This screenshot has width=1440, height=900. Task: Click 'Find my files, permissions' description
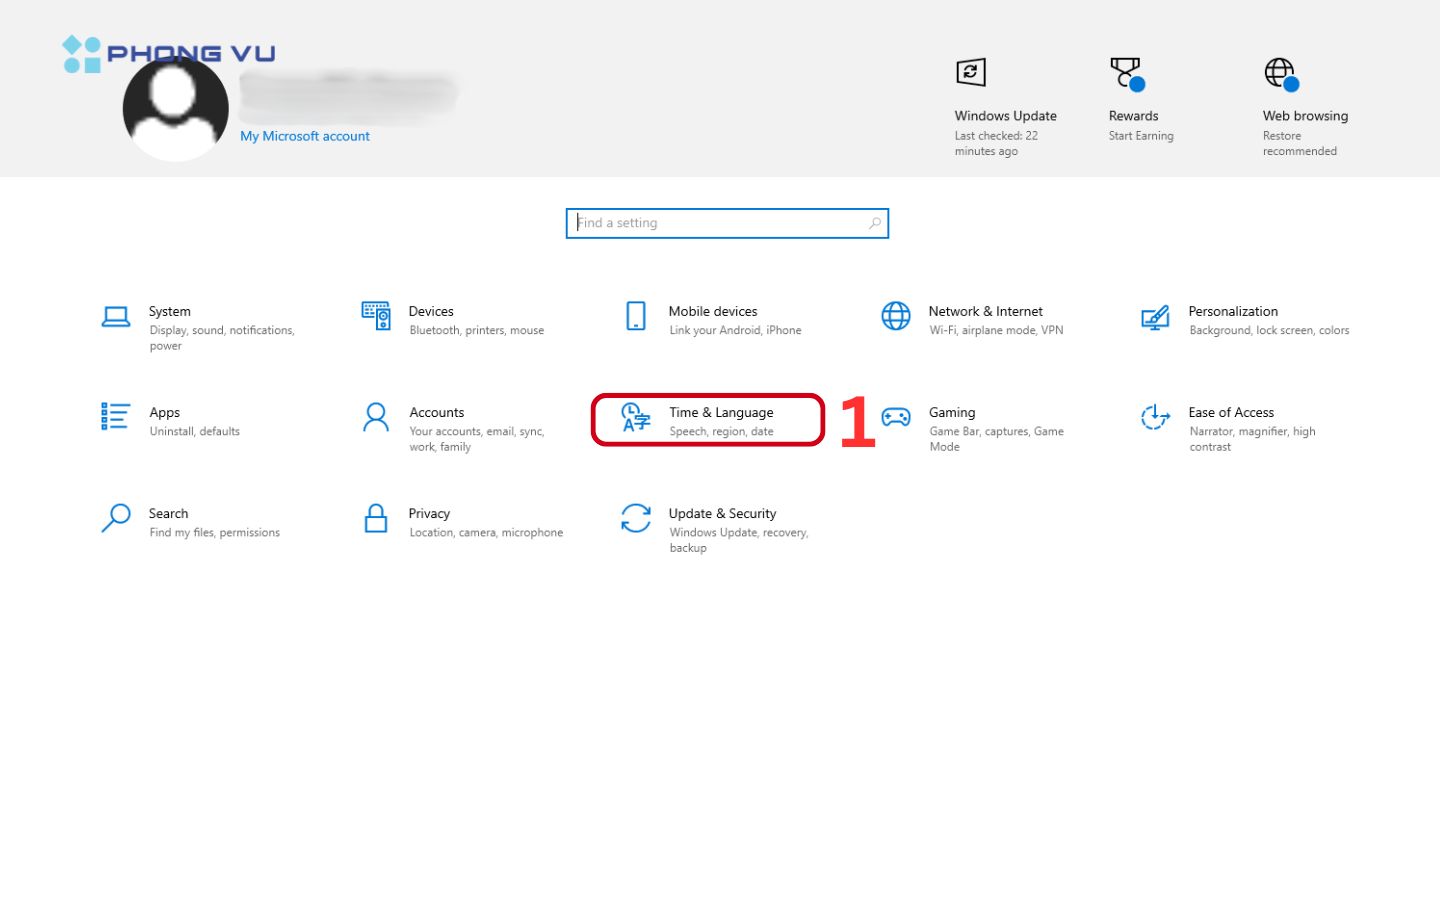click(x=215, y=532)
